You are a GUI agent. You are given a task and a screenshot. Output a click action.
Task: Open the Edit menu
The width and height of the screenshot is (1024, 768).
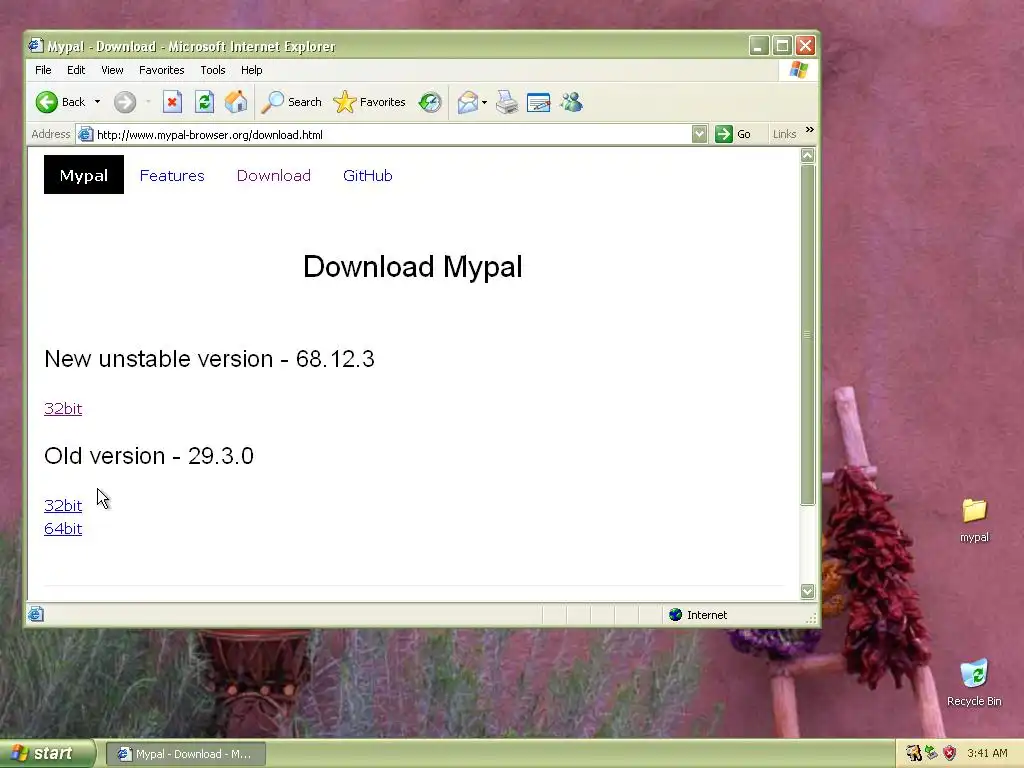pyautogui.click(x=76, y=70)
